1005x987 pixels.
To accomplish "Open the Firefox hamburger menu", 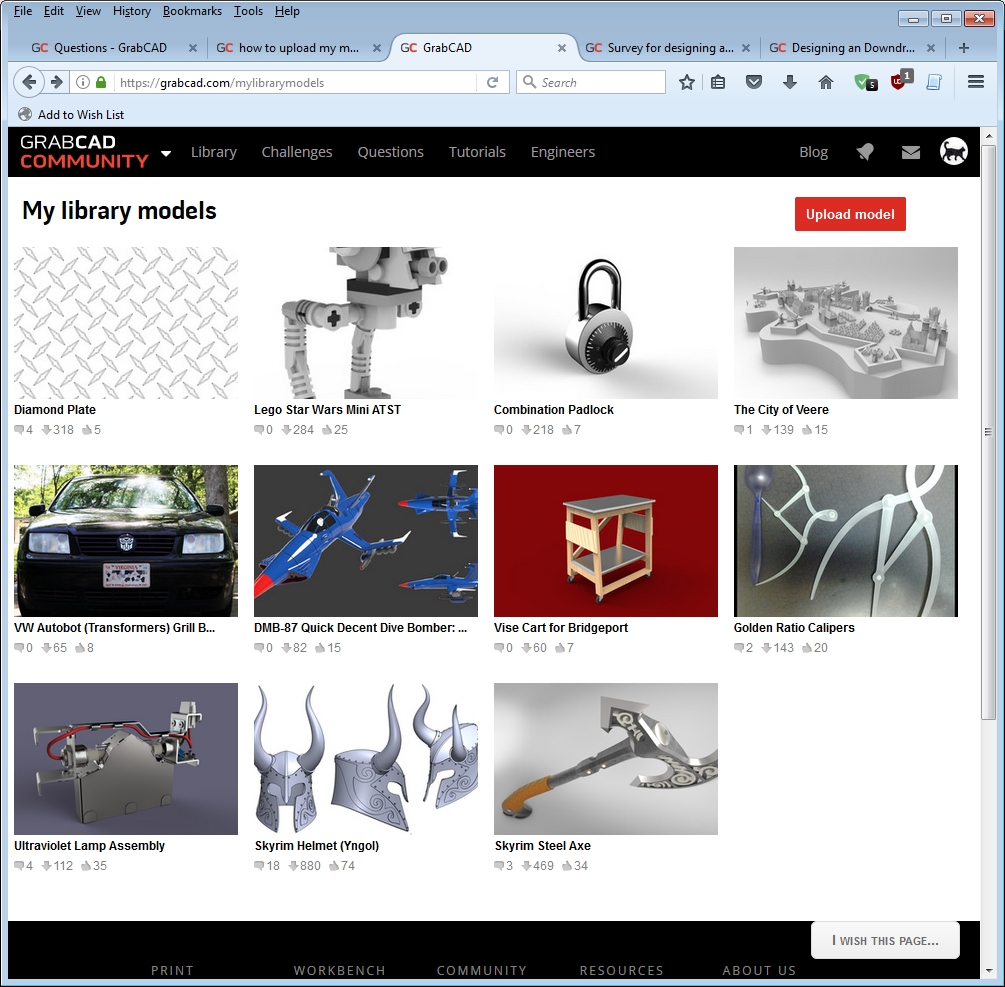I will [976, 82].
